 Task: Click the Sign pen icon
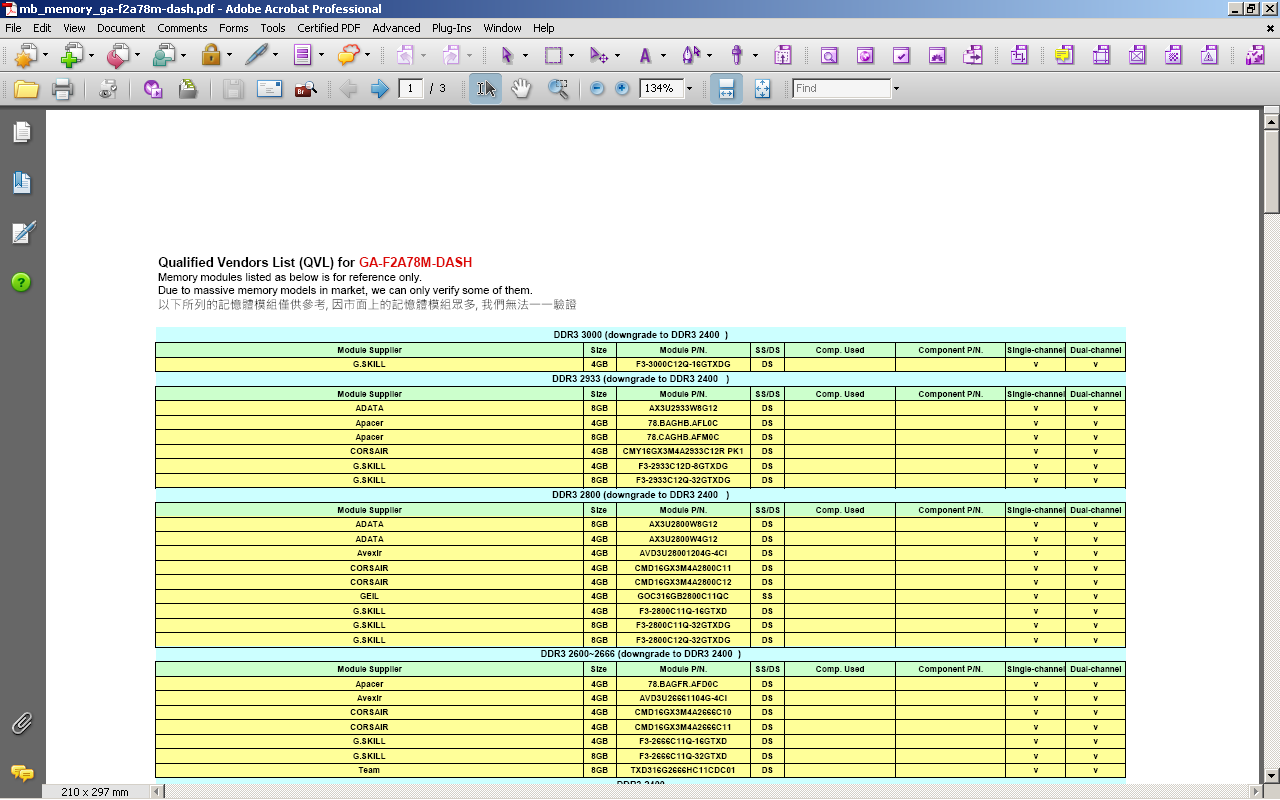[x=257, y=55]
